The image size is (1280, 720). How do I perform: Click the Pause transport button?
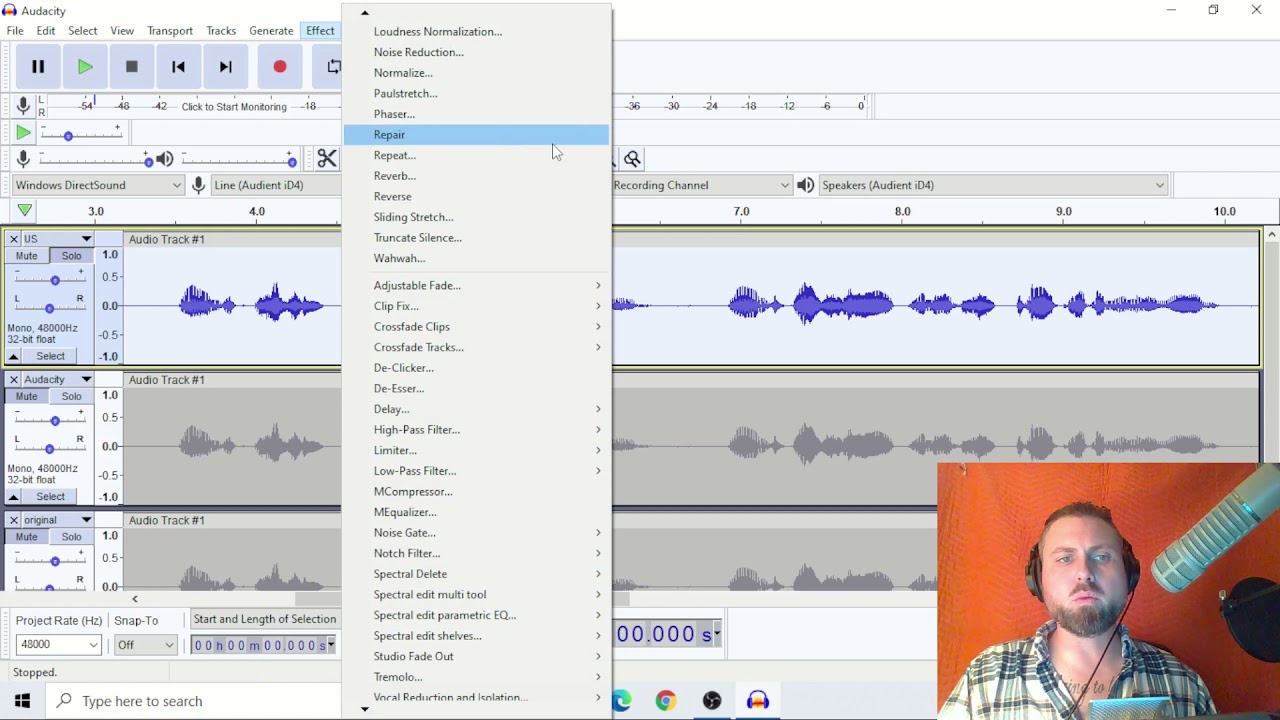38,67
